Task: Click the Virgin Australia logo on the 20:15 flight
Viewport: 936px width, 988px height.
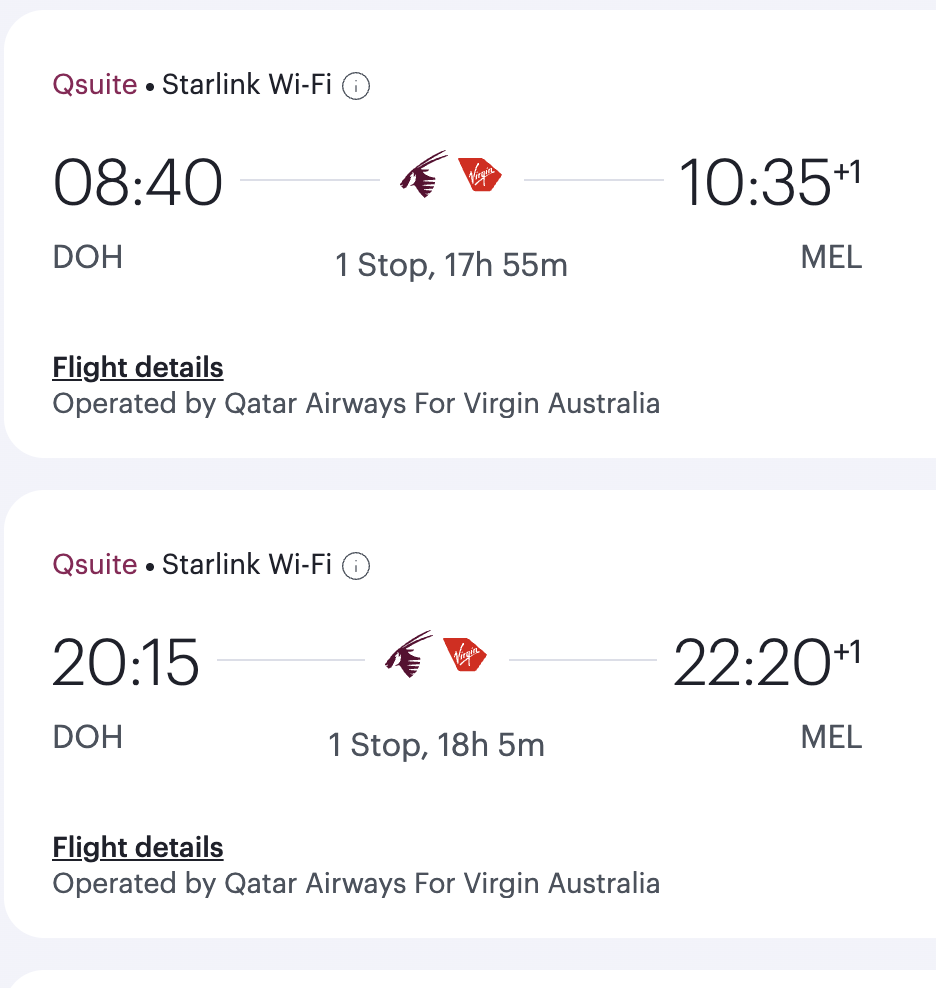Action: pyautogui.click(x=465, y=656)
